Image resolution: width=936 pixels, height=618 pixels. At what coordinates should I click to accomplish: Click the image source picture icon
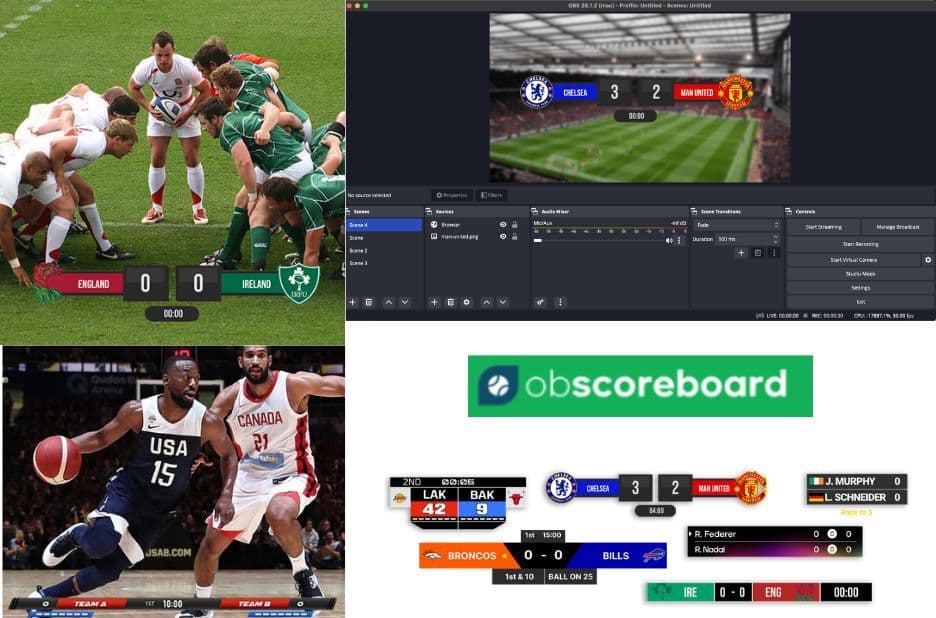tap(434, 236)
